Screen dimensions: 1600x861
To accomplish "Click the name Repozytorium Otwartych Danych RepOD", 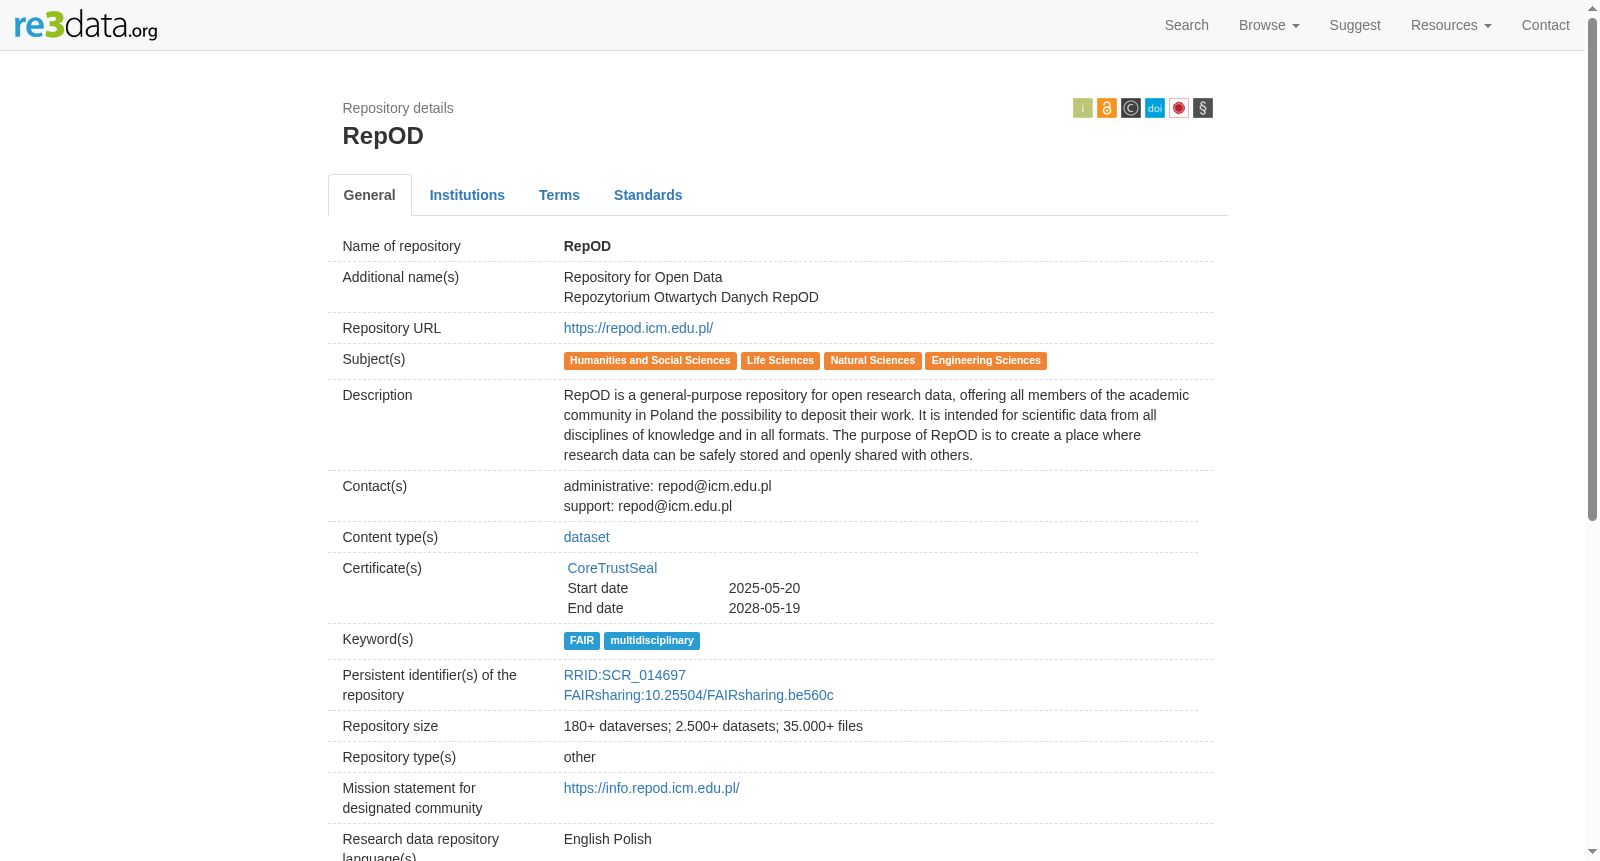I will click(691, 297).
